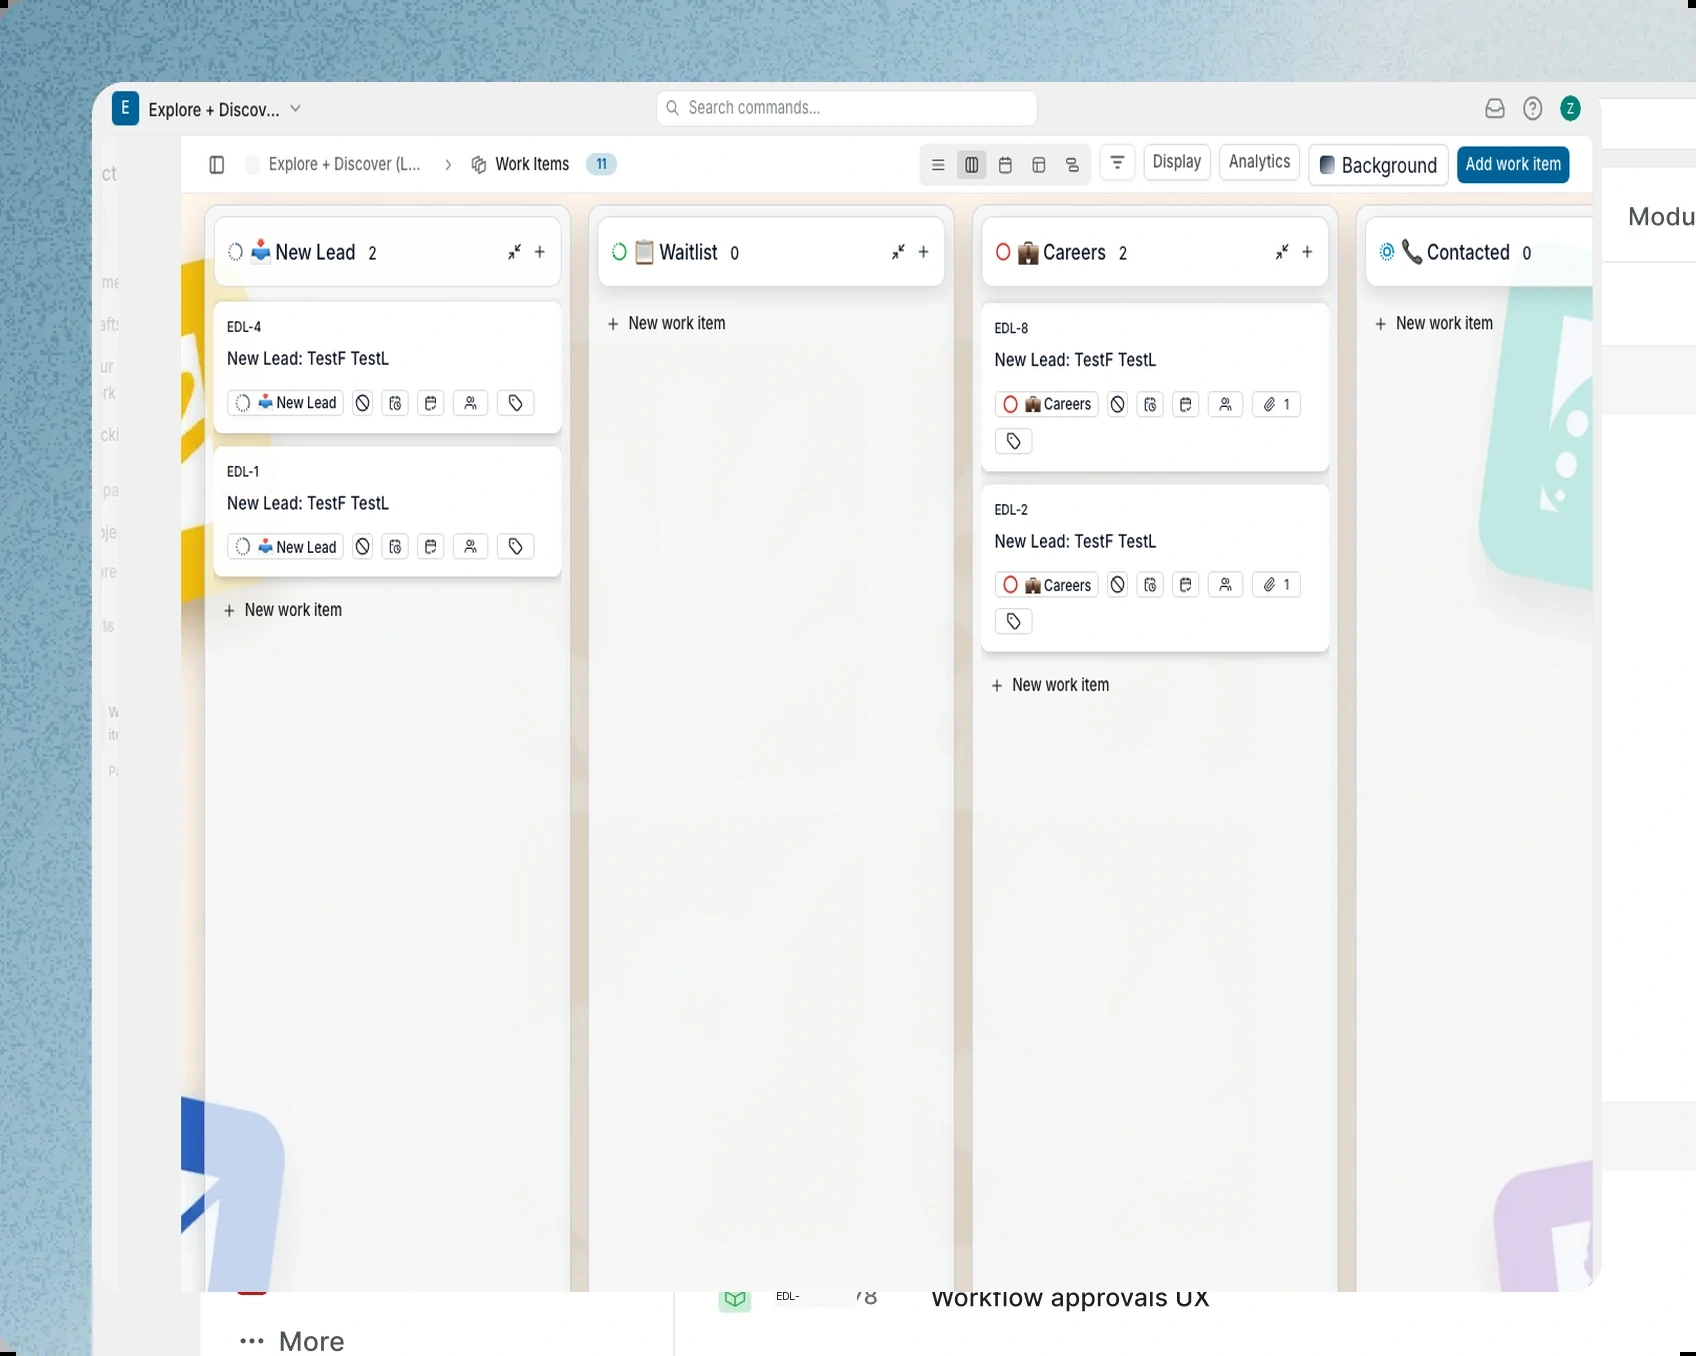Open the EDL-2 work item card title
Screen dimensions: 1696x1356
pyautogui.click(x=1075, y=541)
